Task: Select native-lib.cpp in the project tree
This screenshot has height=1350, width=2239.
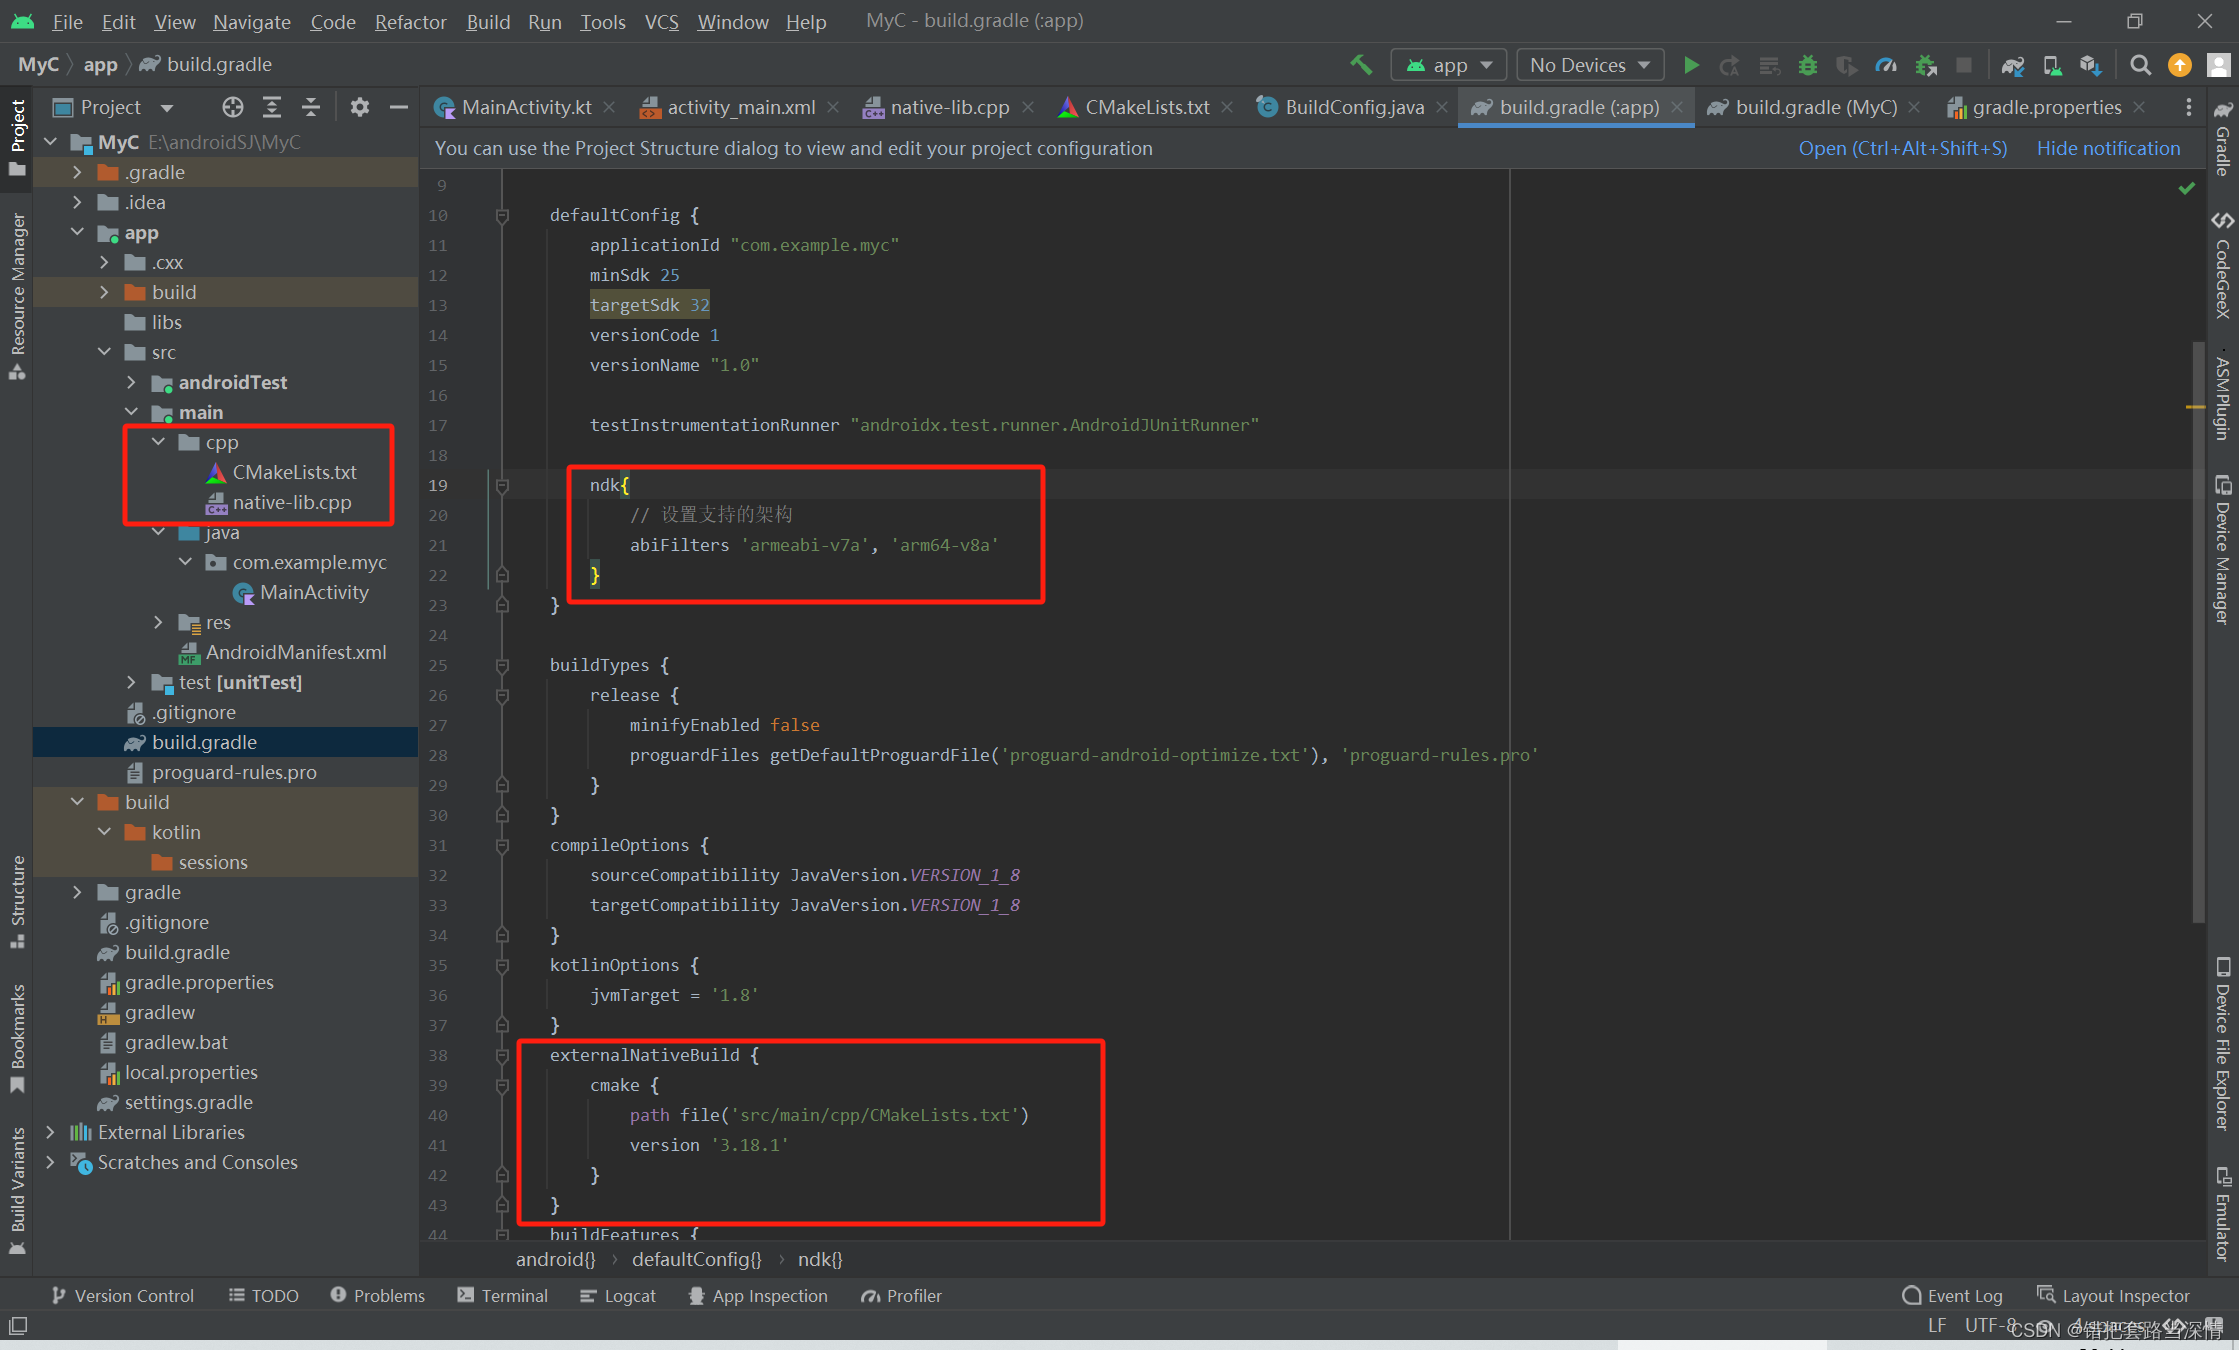Action: (x=291, y=502)
